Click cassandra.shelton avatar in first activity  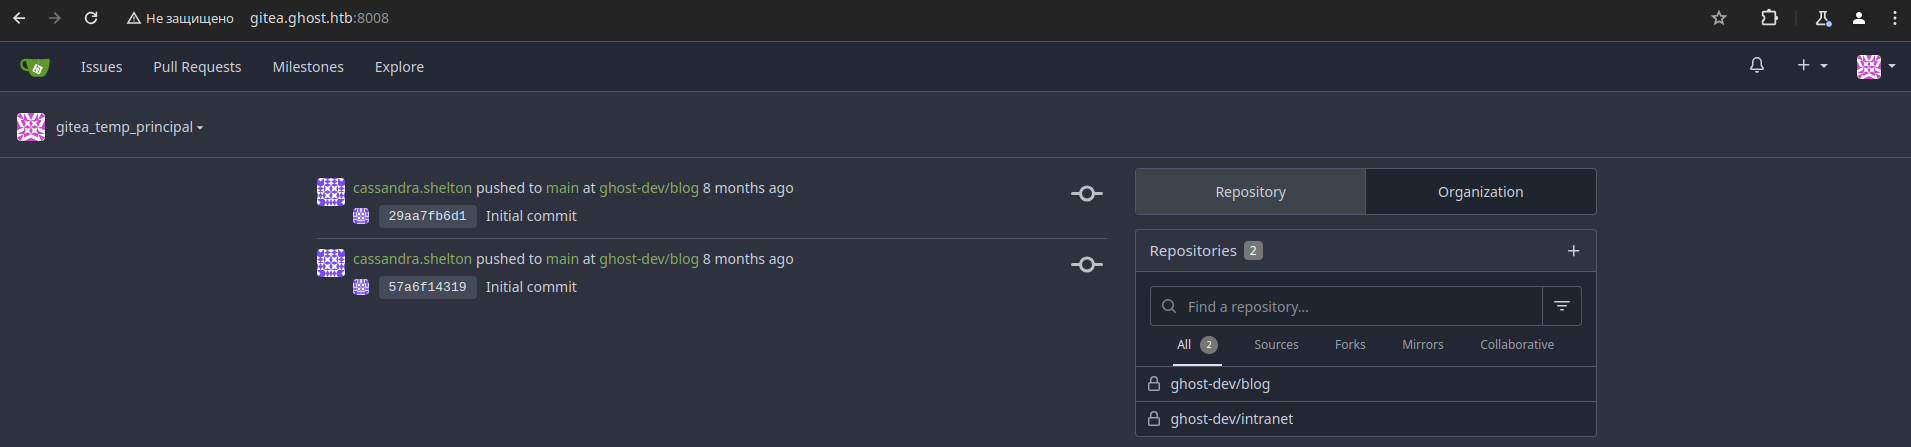coord(331,192)
